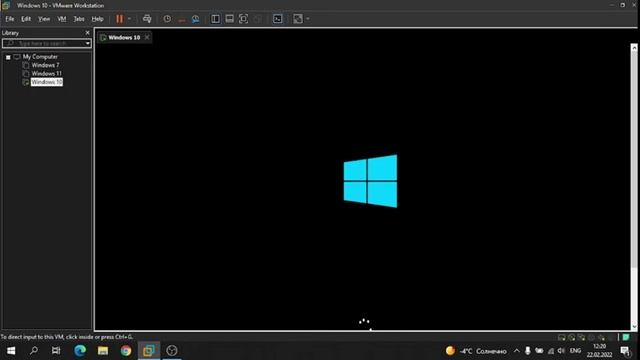
Task: Select the Windows 7 virtual machine
Action: (45, 65)
